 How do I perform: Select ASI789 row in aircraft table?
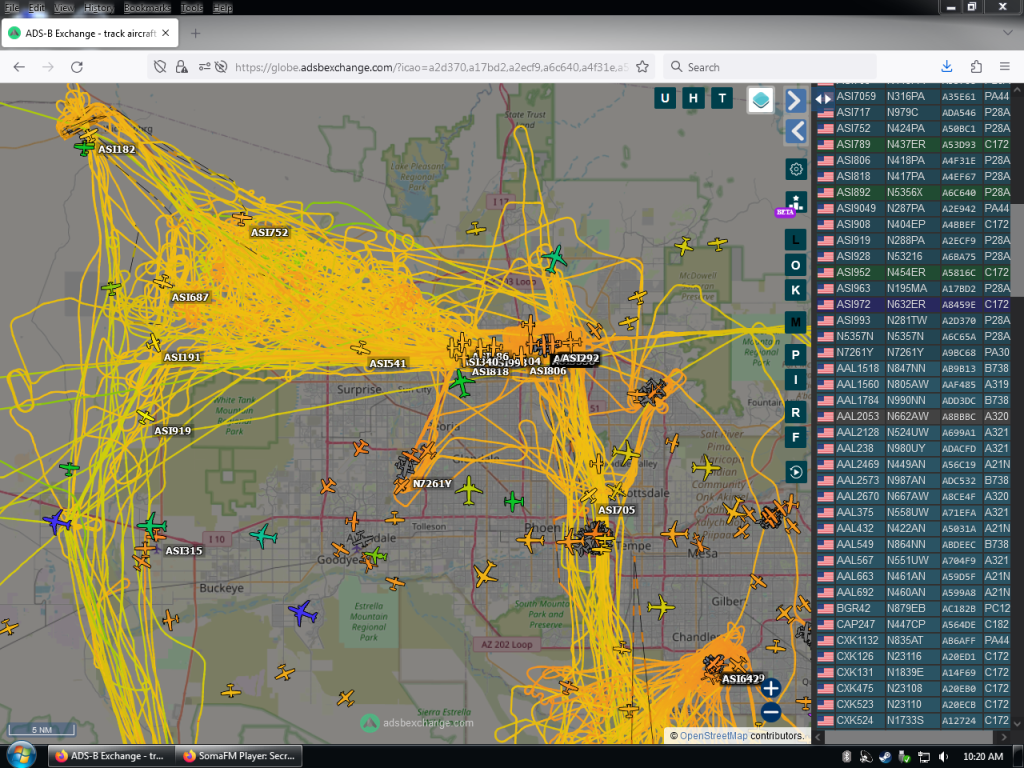click(914, 144)
